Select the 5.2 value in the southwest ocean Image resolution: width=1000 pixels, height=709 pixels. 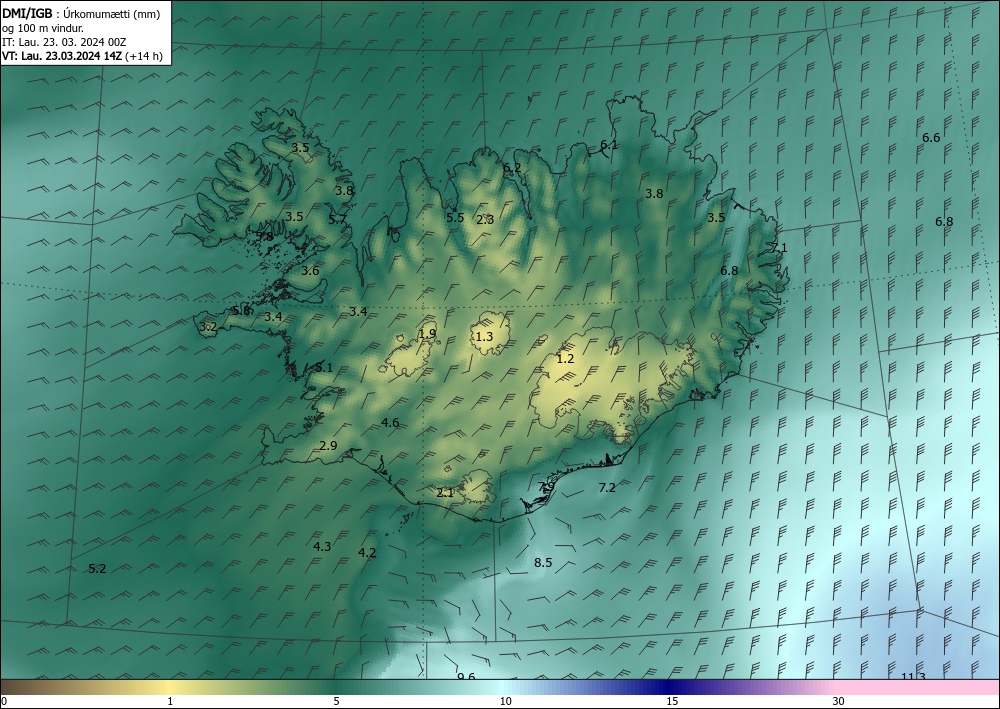98,569
